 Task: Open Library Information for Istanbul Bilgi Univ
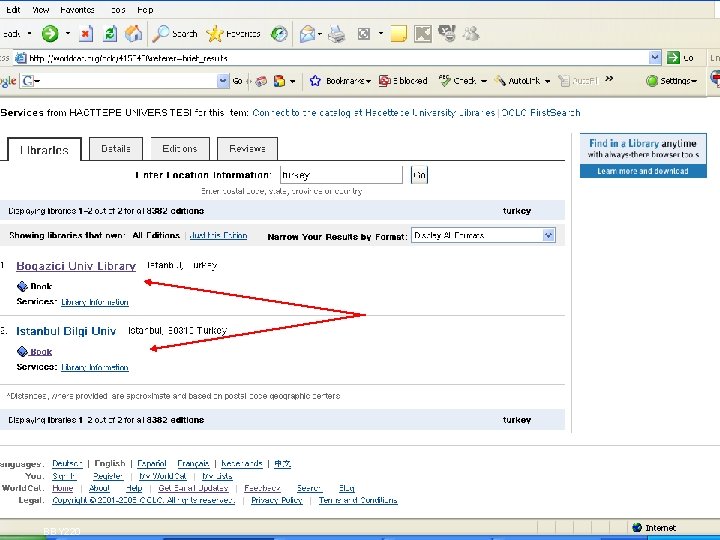click(95, 367)
